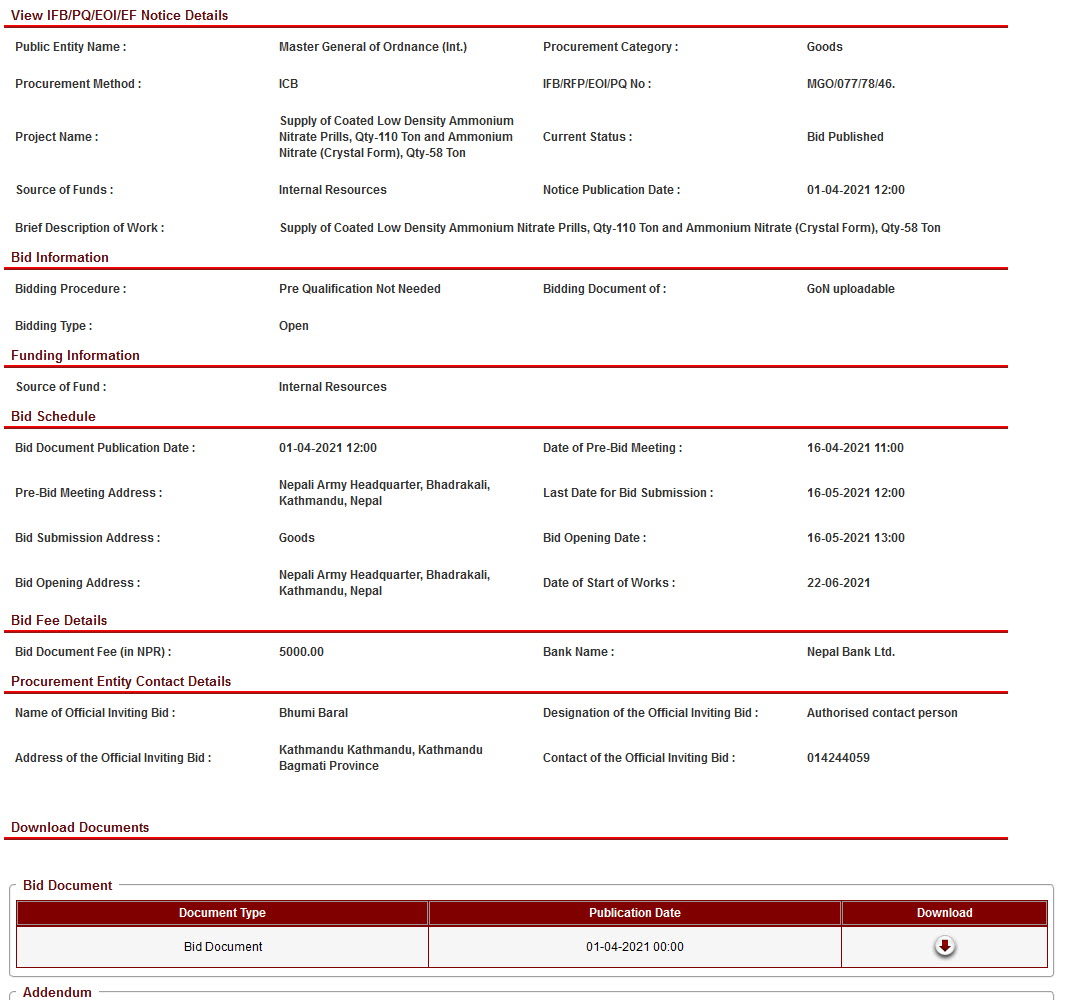Click the Nepal Bank Ltd. value
The width and height of the screenshot is (1068, 1005).
850,652
